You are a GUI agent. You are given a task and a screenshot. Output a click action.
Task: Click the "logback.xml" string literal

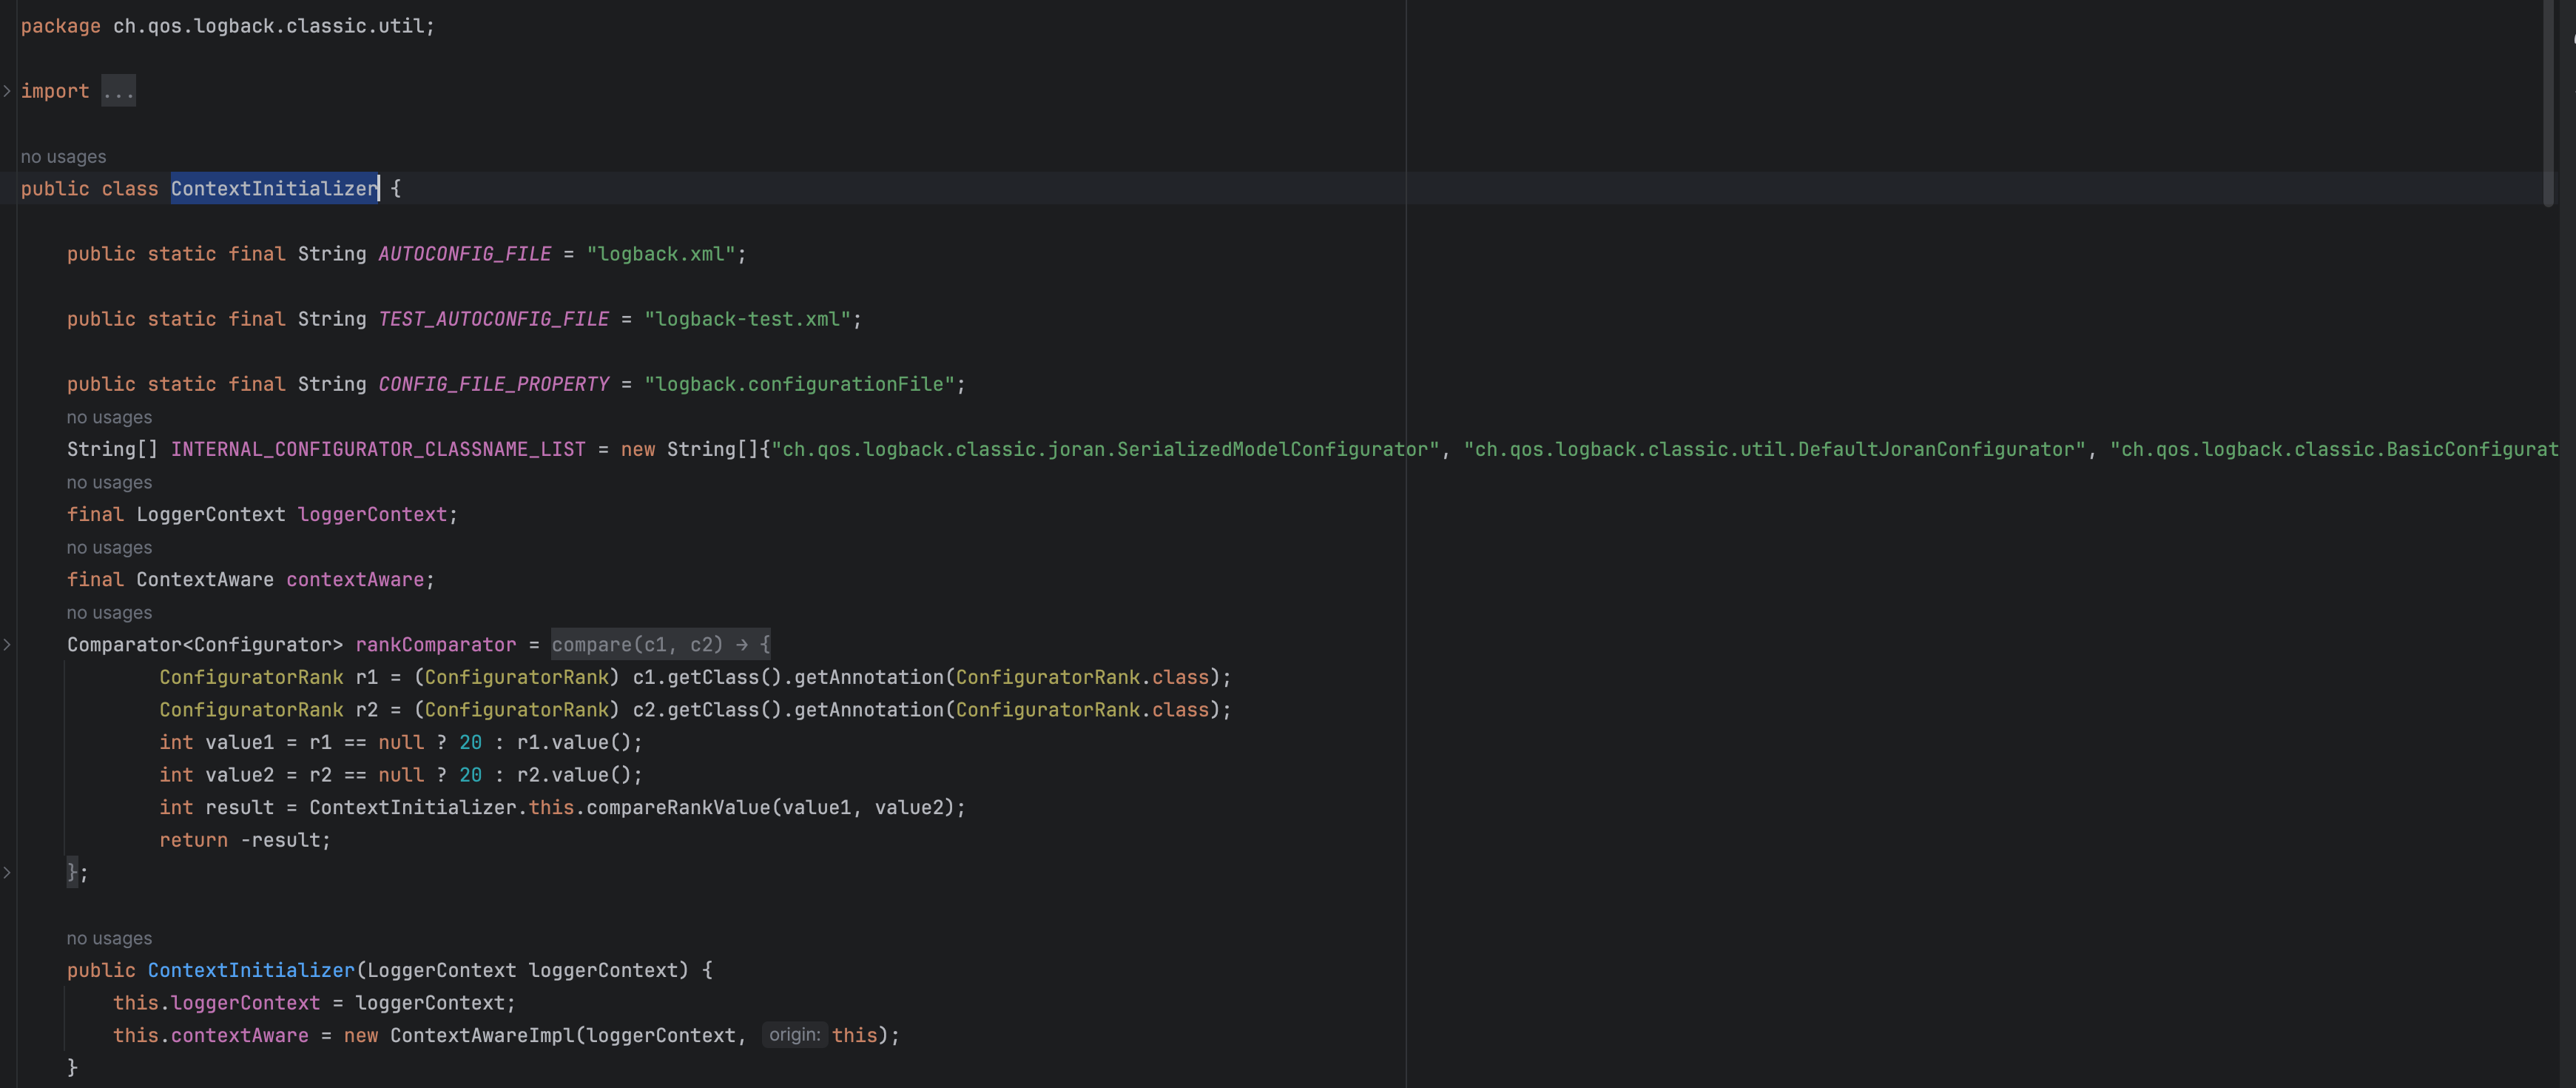point(661,254)
